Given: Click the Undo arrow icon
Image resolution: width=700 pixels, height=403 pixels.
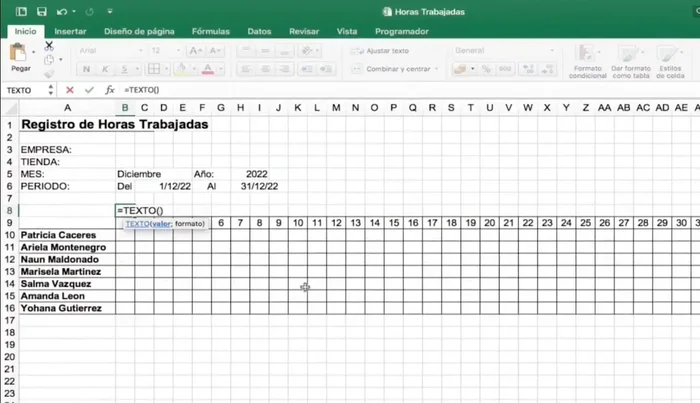Looking at the screenshot, I should 62,12.
